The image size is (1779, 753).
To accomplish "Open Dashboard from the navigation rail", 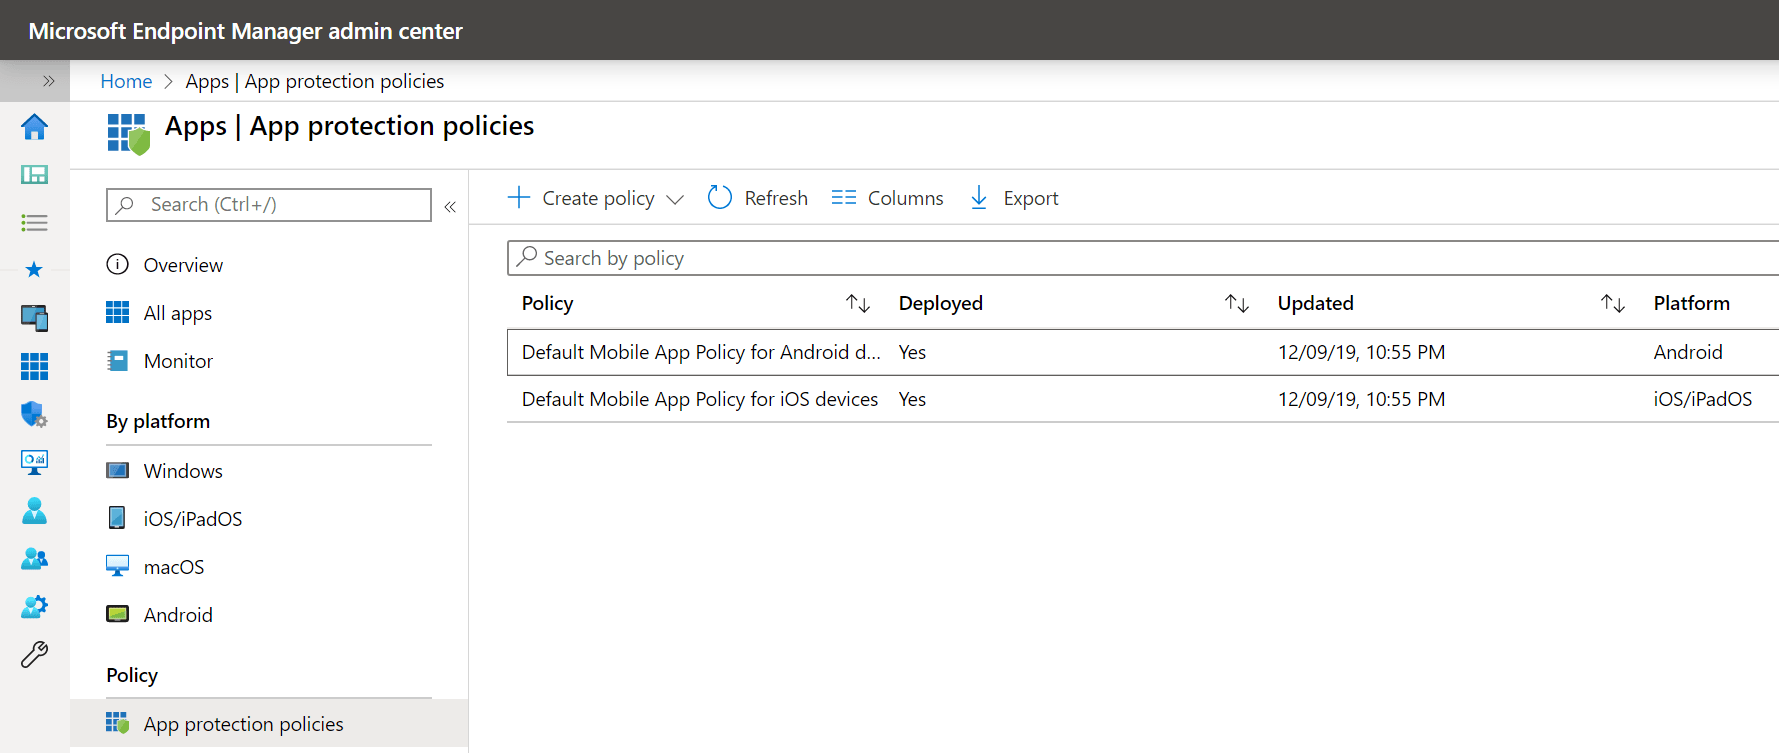I will tap(34, 175).
